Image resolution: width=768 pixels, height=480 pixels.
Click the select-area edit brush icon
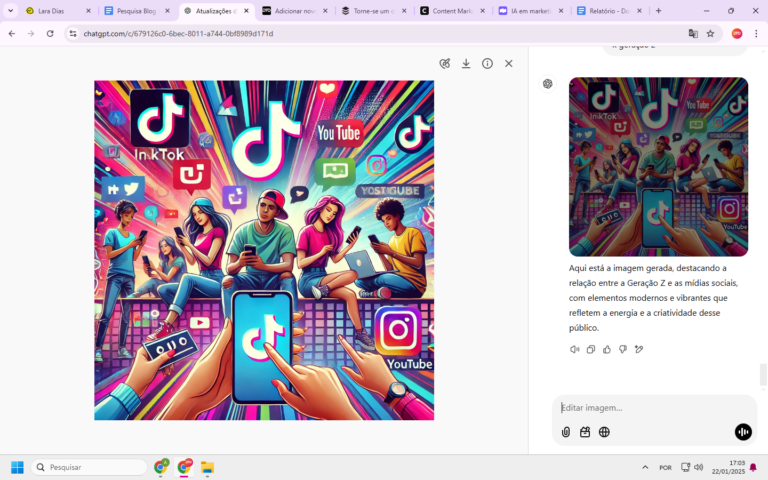445,64
